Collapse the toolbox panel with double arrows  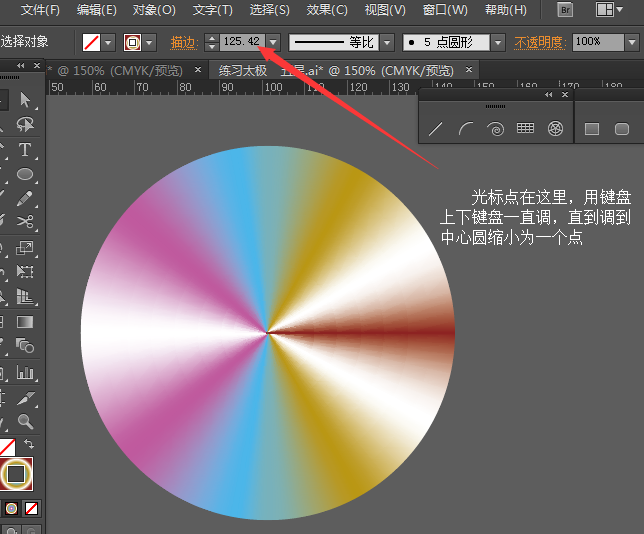[x=21, y=65]
